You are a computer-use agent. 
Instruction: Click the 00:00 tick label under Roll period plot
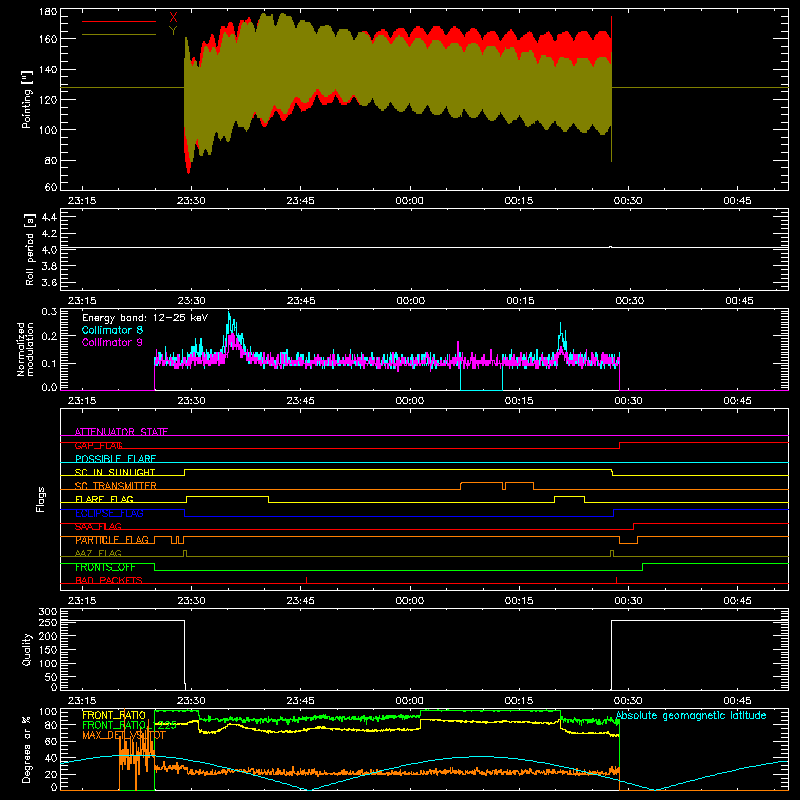pyautogui.click(x=410, y=301)
